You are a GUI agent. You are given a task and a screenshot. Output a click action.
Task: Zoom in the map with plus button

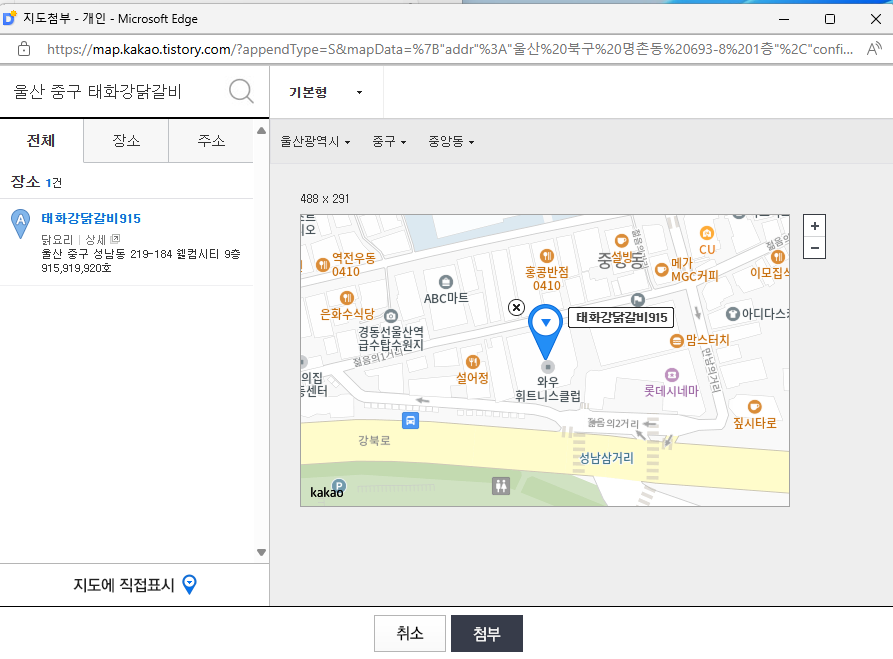click(814, 226)
